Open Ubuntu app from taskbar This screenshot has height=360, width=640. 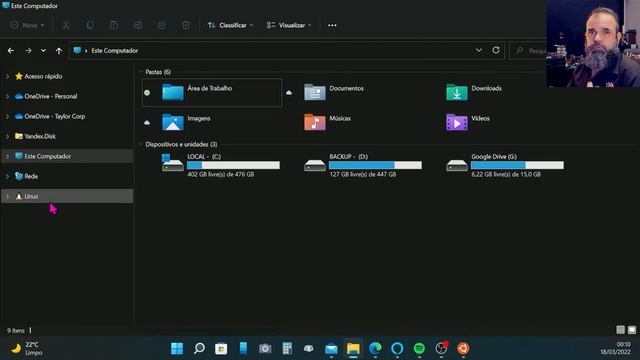click(x=463, y=349)
